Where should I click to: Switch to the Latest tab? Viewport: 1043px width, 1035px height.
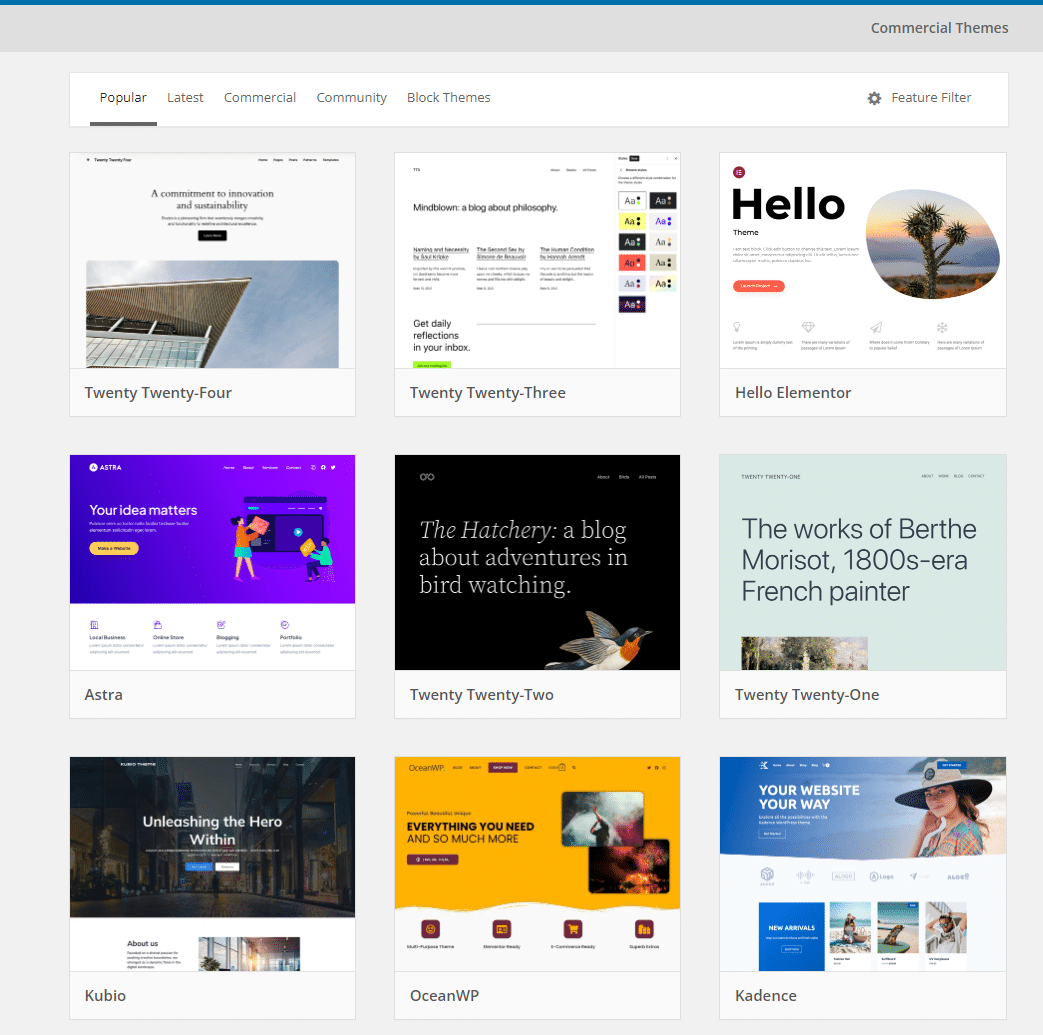click(x=185, y=98)
